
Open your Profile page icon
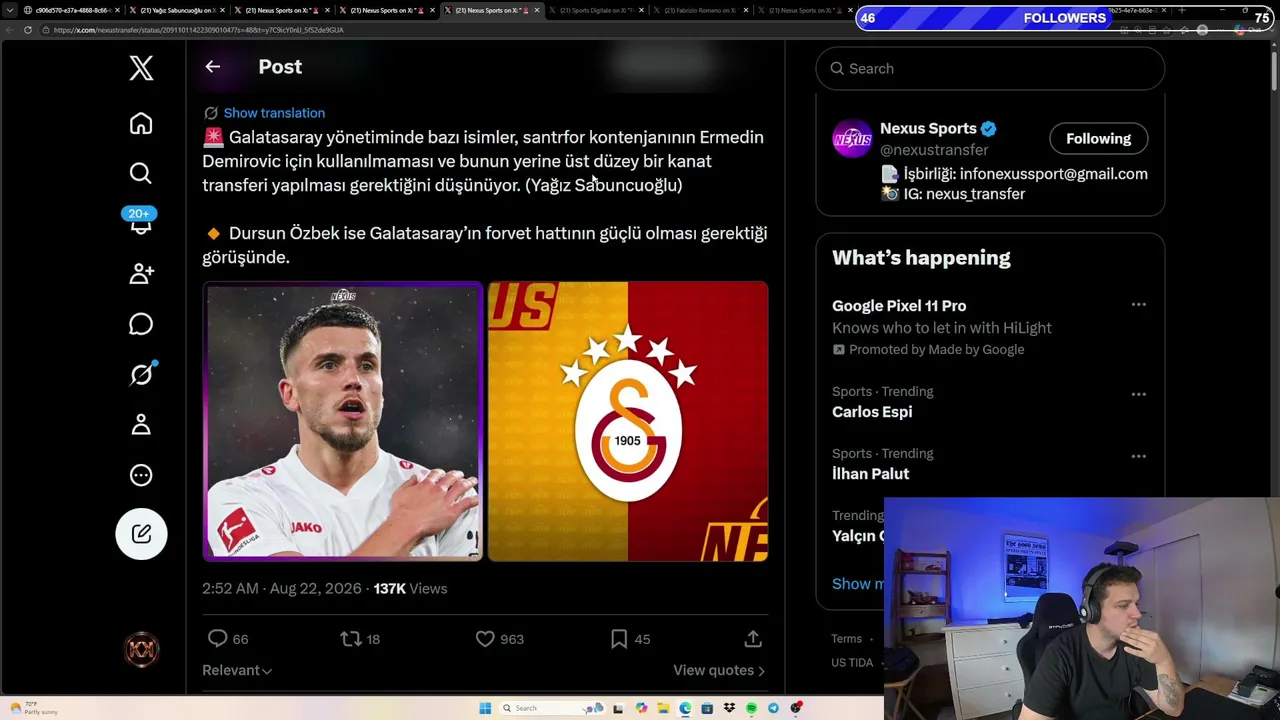click(x=141, y=425)
